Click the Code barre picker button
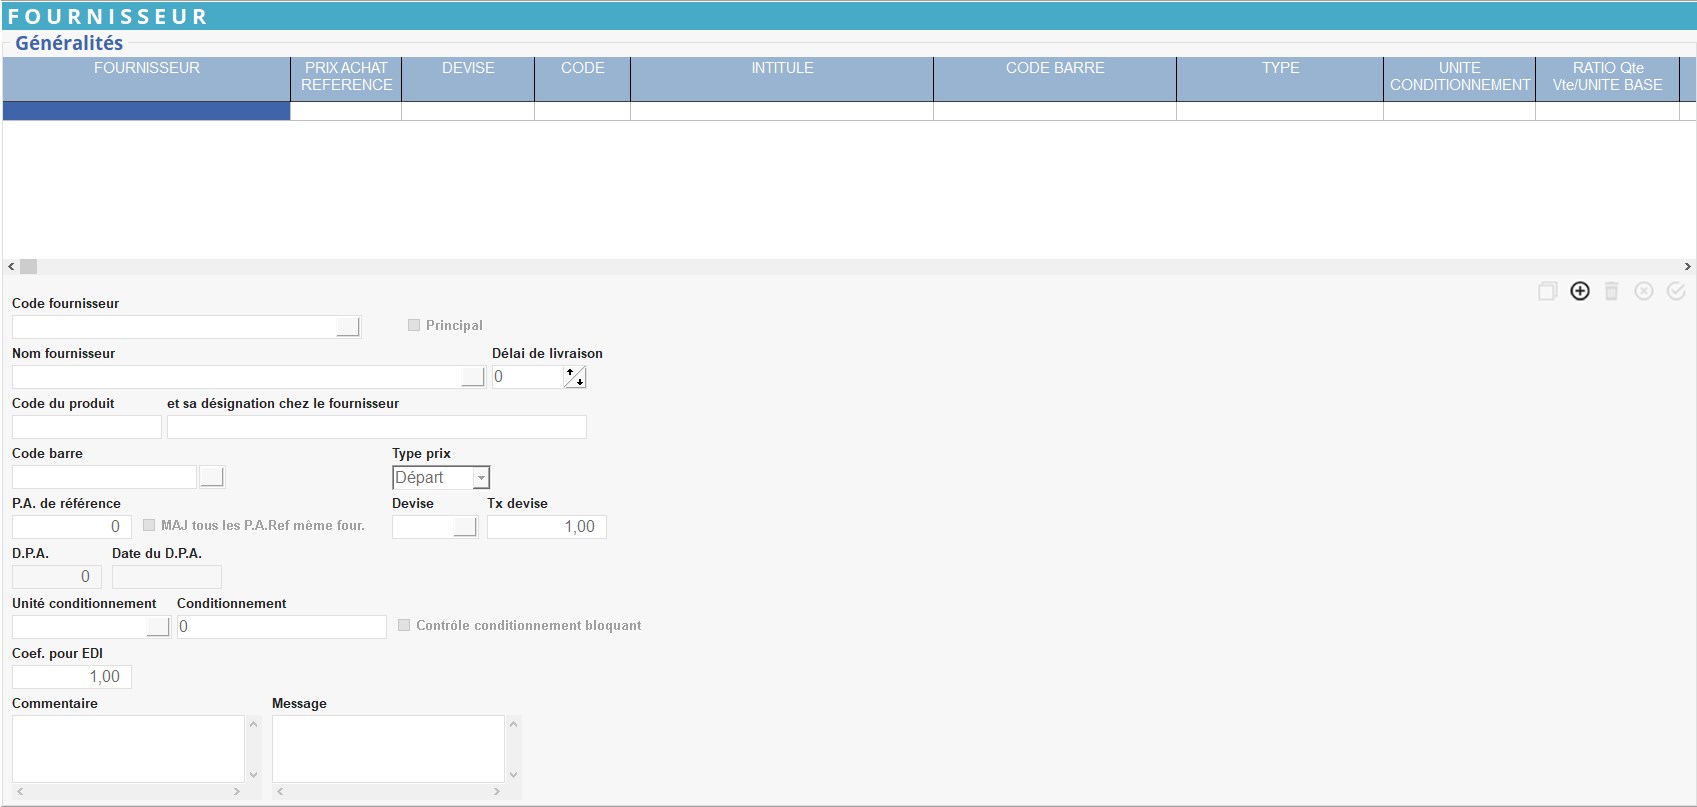This screenshot has height=807, width=1697. (211, 477)
